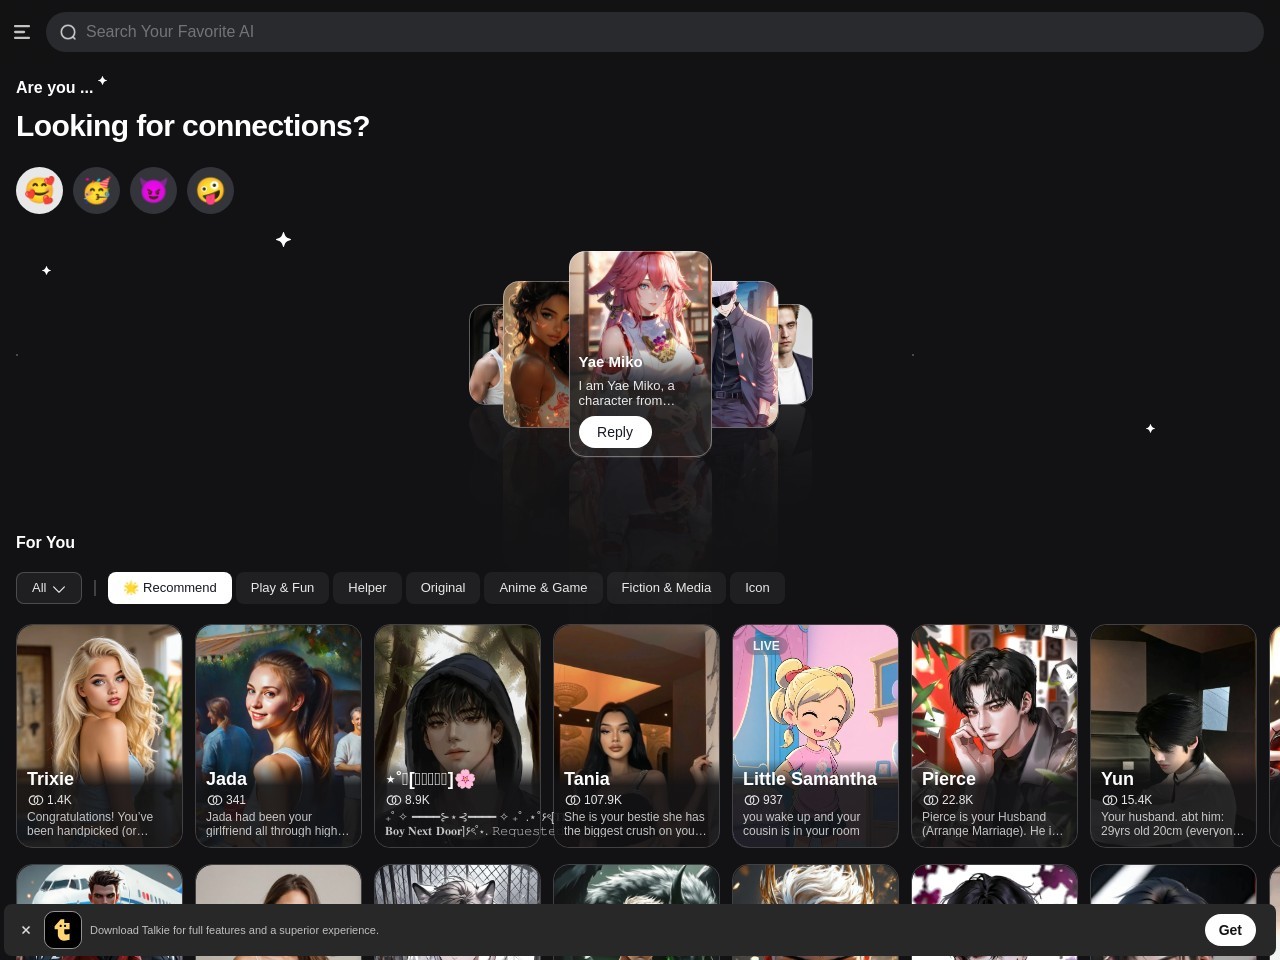Select the zany face emoji mood

point(210,190)
